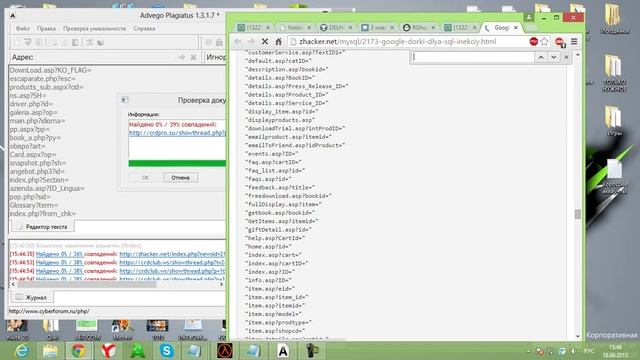Viewport: 640px width, 360px height.
Task: Select the text line Glossary?term=
Action: [34, 205]
